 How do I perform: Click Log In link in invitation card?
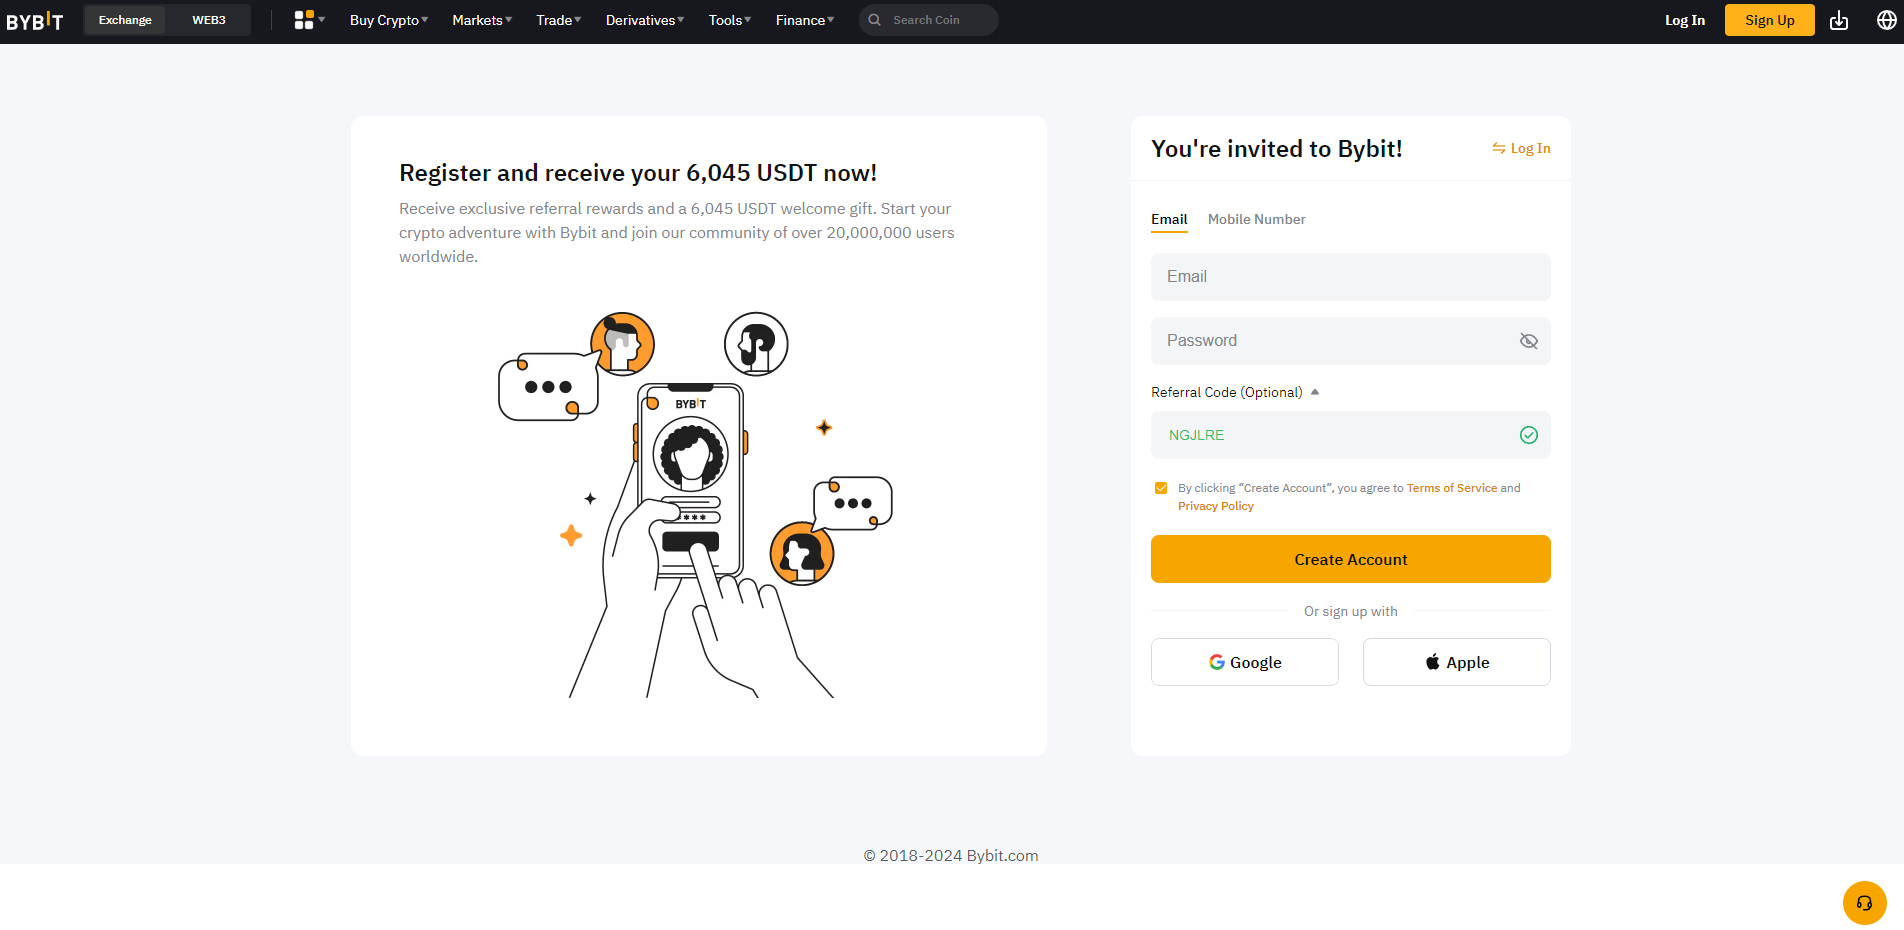[1530, 148]
